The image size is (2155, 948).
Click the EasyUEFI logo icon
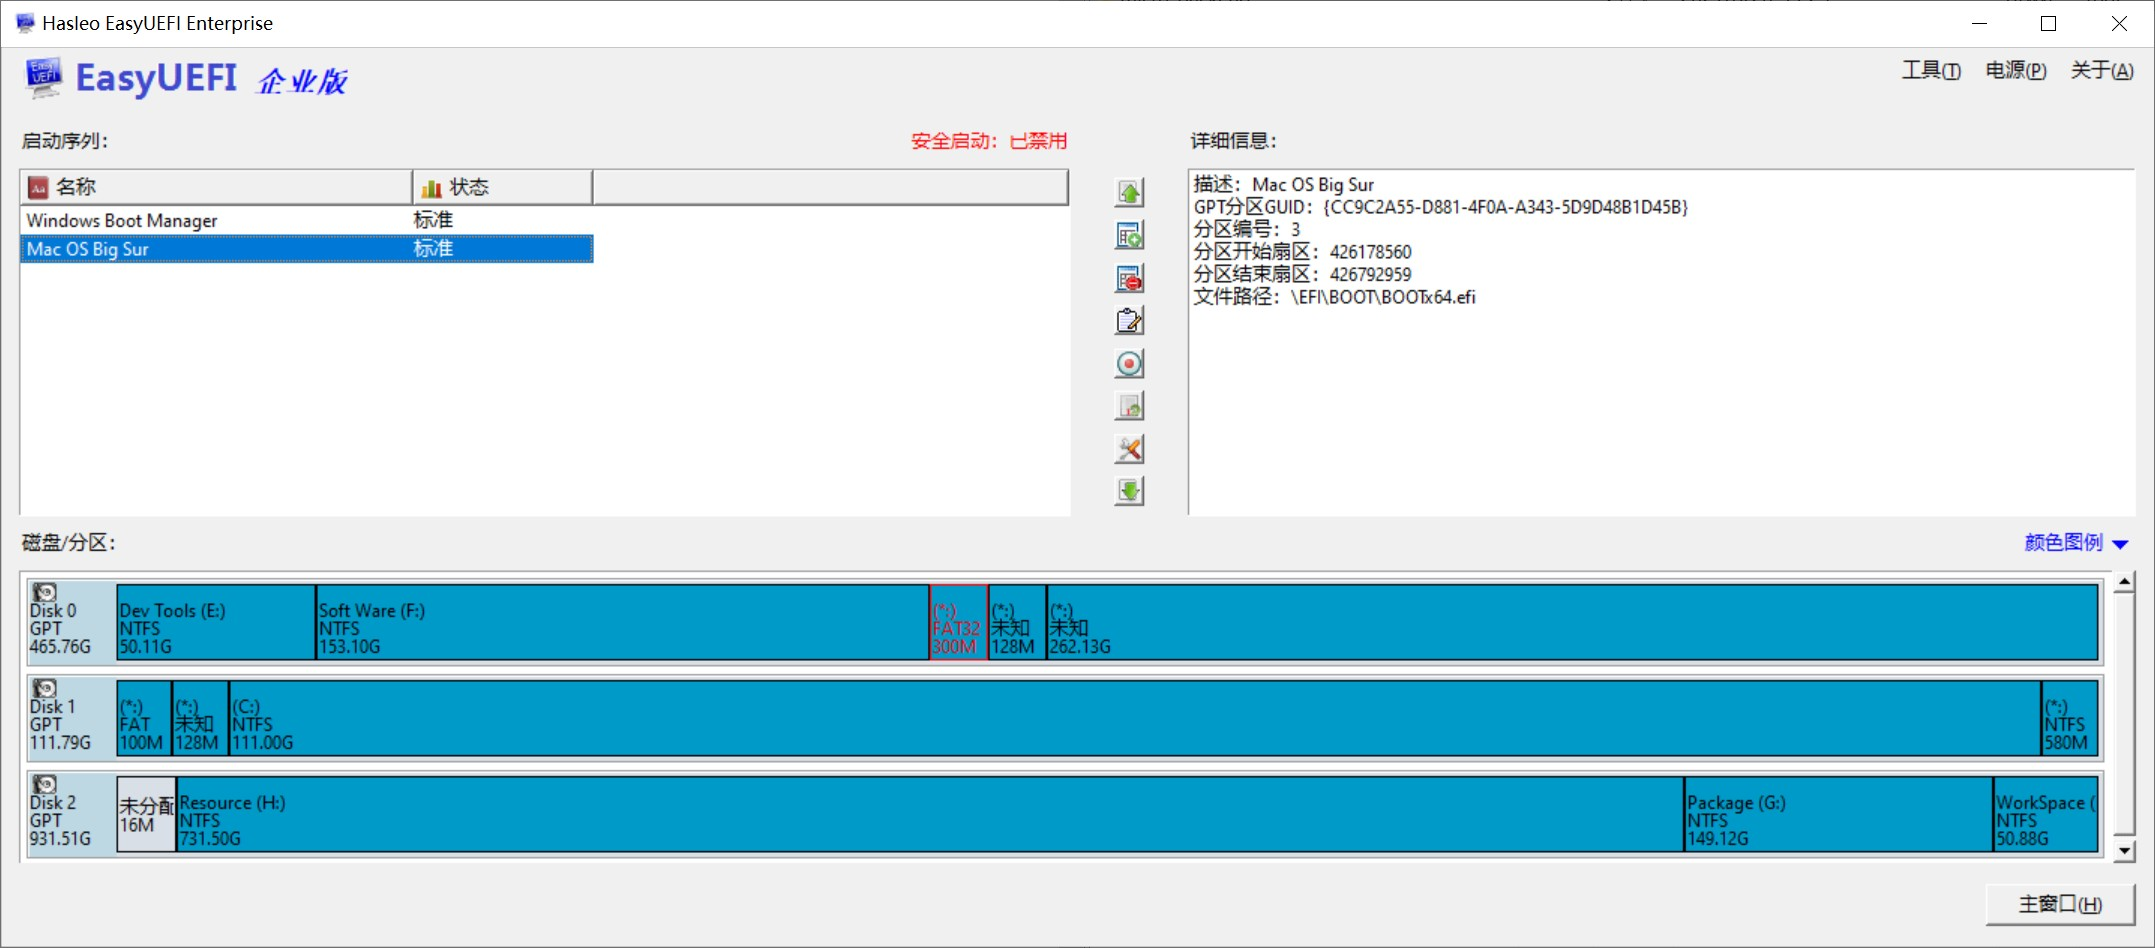point(44,78)
